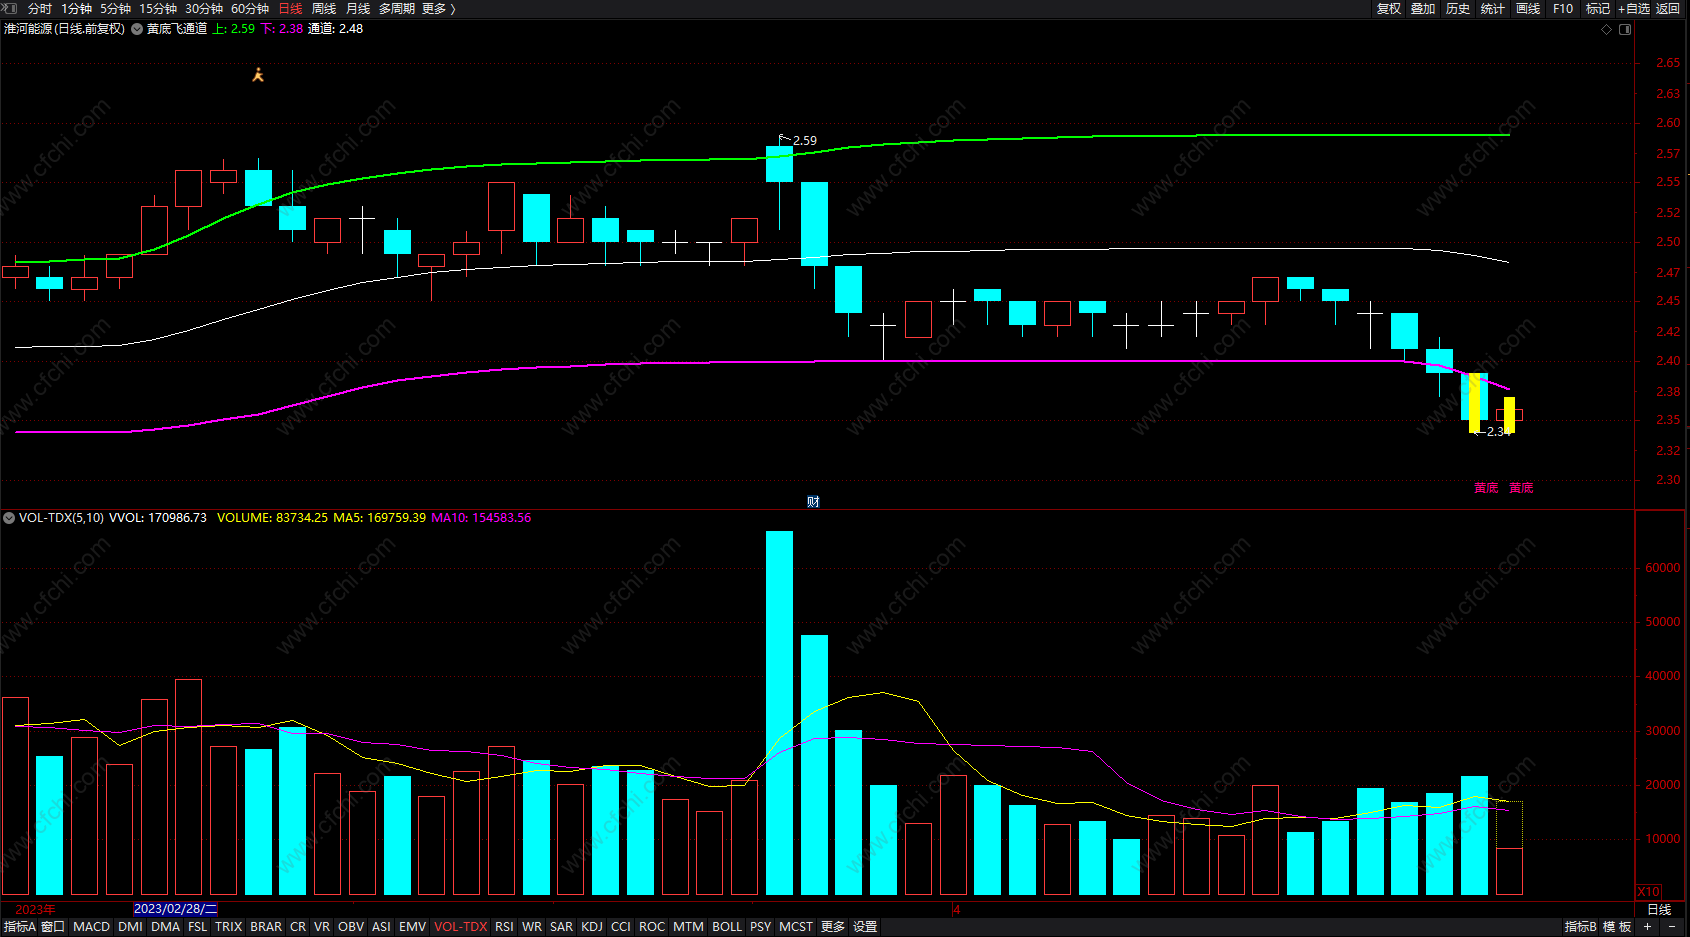
Task: Click the minus zoom button at bottom-right
Action: [x=1672, y=927]
